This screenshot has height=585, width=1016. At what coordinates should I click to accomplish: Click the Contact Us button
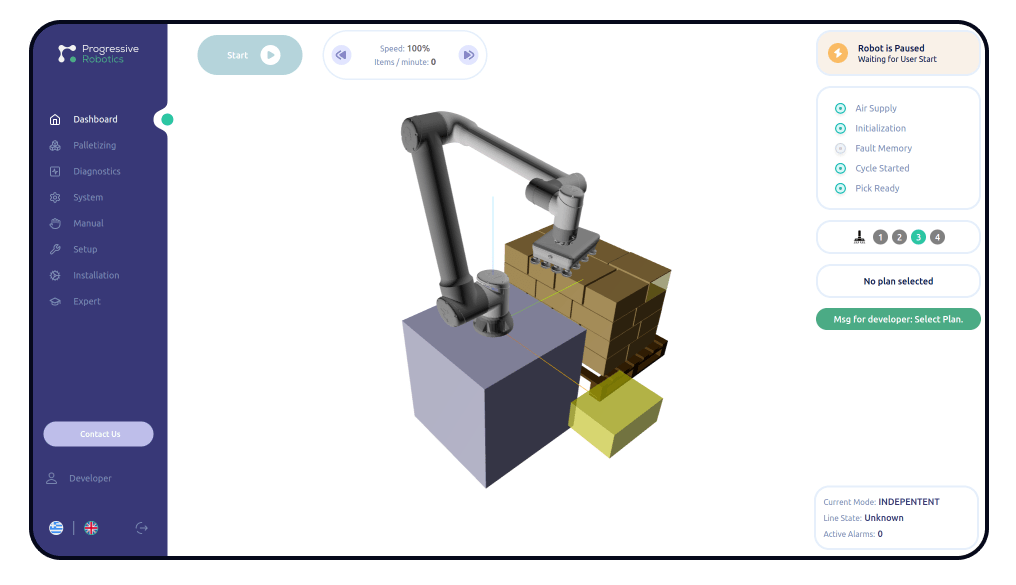(98, 434)
